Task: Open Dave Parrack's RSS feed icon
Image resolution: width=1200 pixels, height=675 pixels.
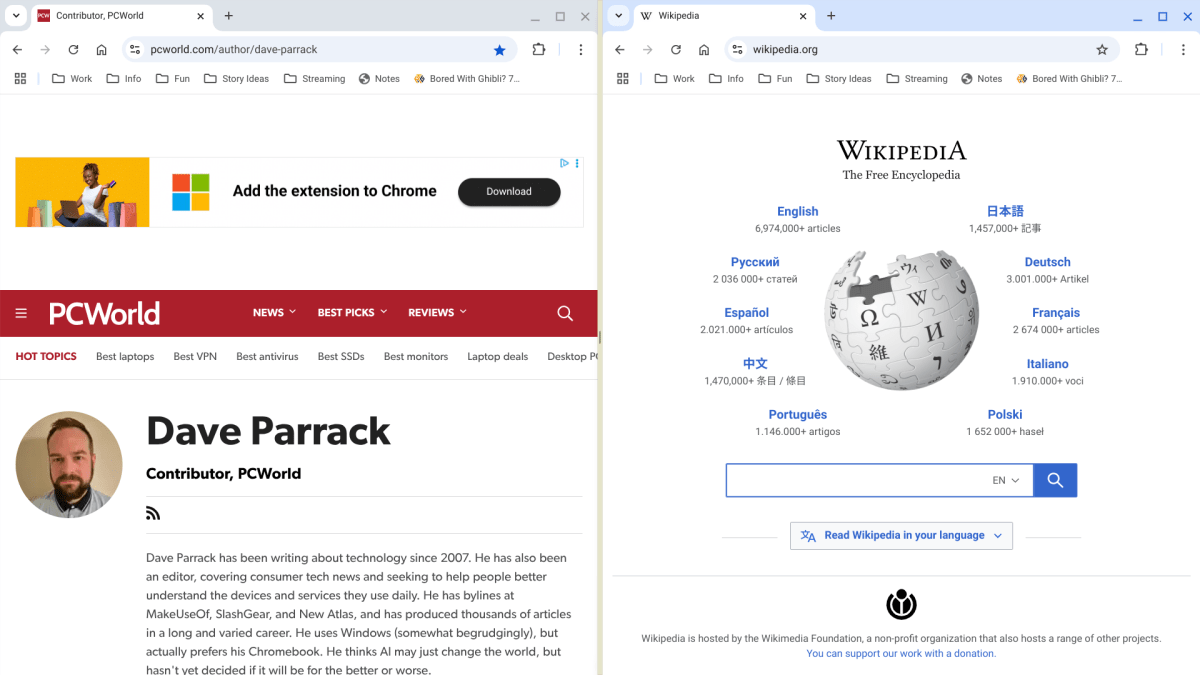Action: coord(153,512)
